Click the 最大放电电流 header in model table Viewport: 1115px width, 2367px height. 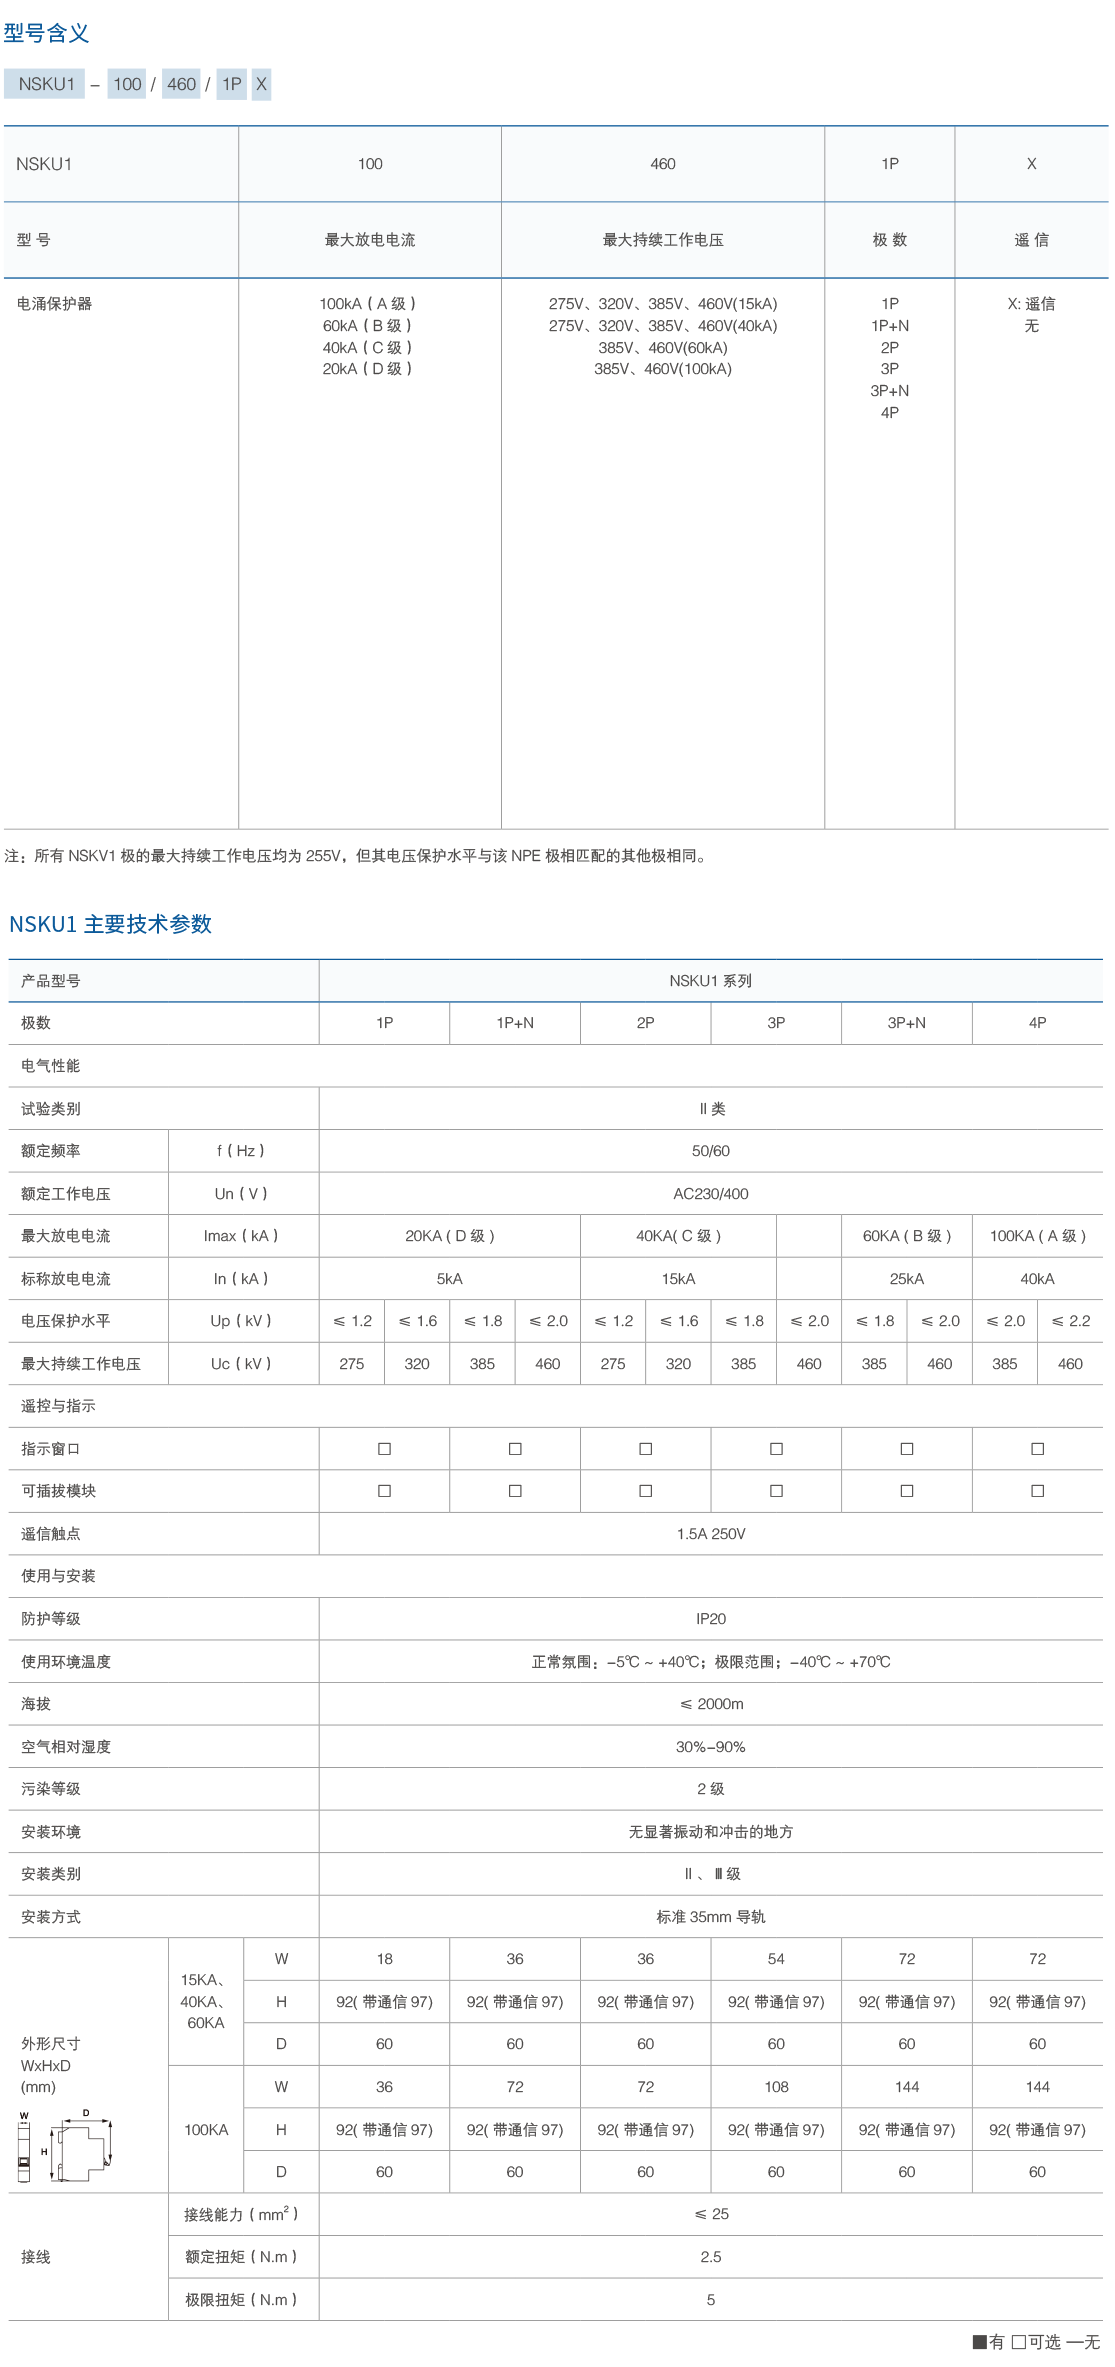[x=369, y=240]
